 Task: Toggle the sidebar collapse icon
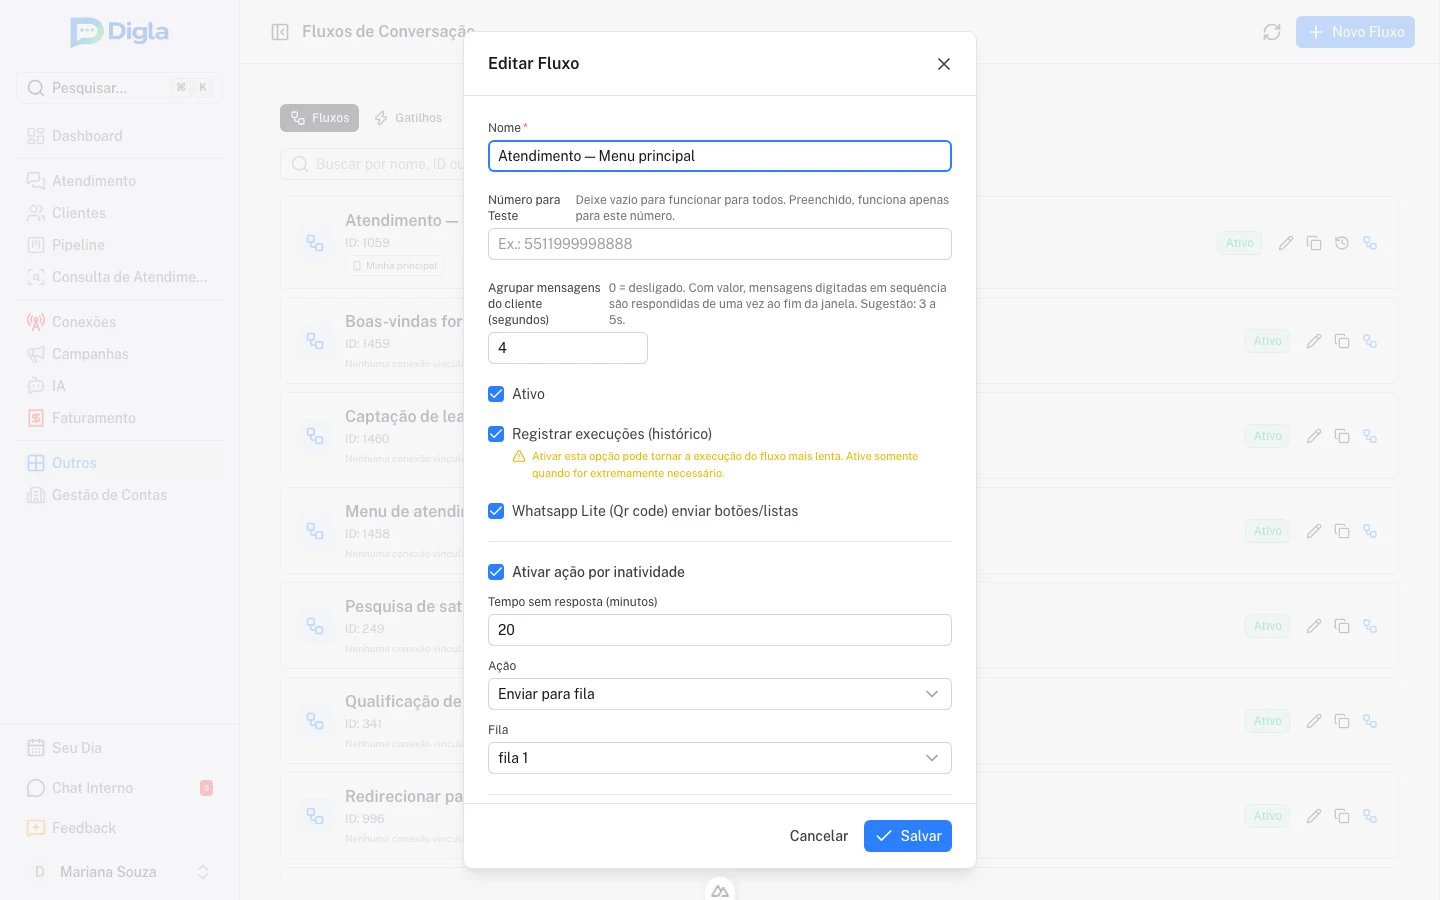click(x=280, y=32)
